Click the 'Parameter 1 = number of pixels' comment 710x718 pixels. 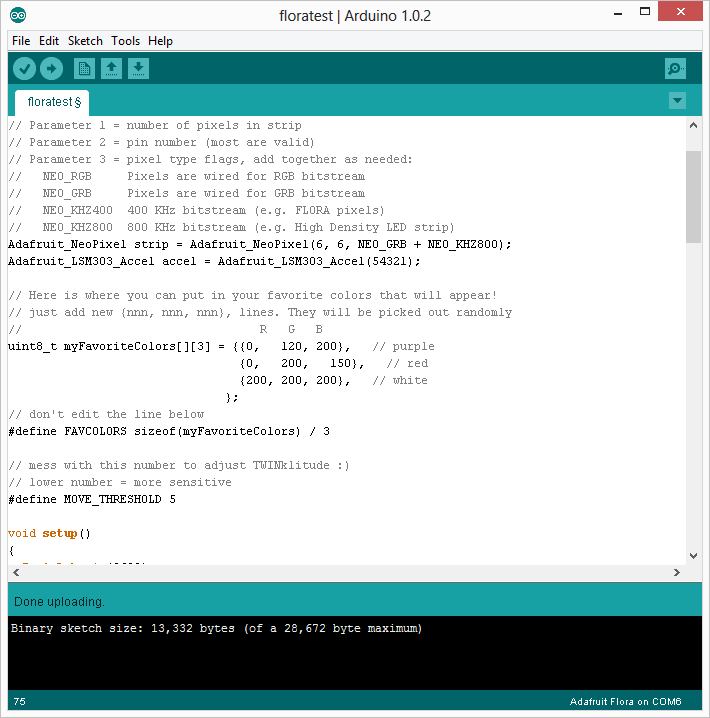(x=155, y=125)
